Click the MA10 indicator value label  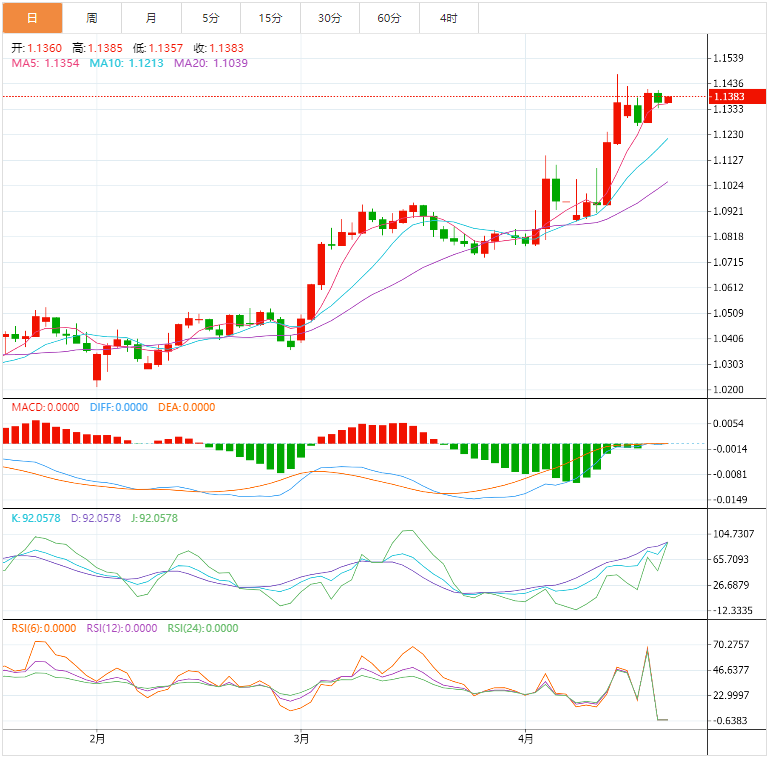(127, 63)
